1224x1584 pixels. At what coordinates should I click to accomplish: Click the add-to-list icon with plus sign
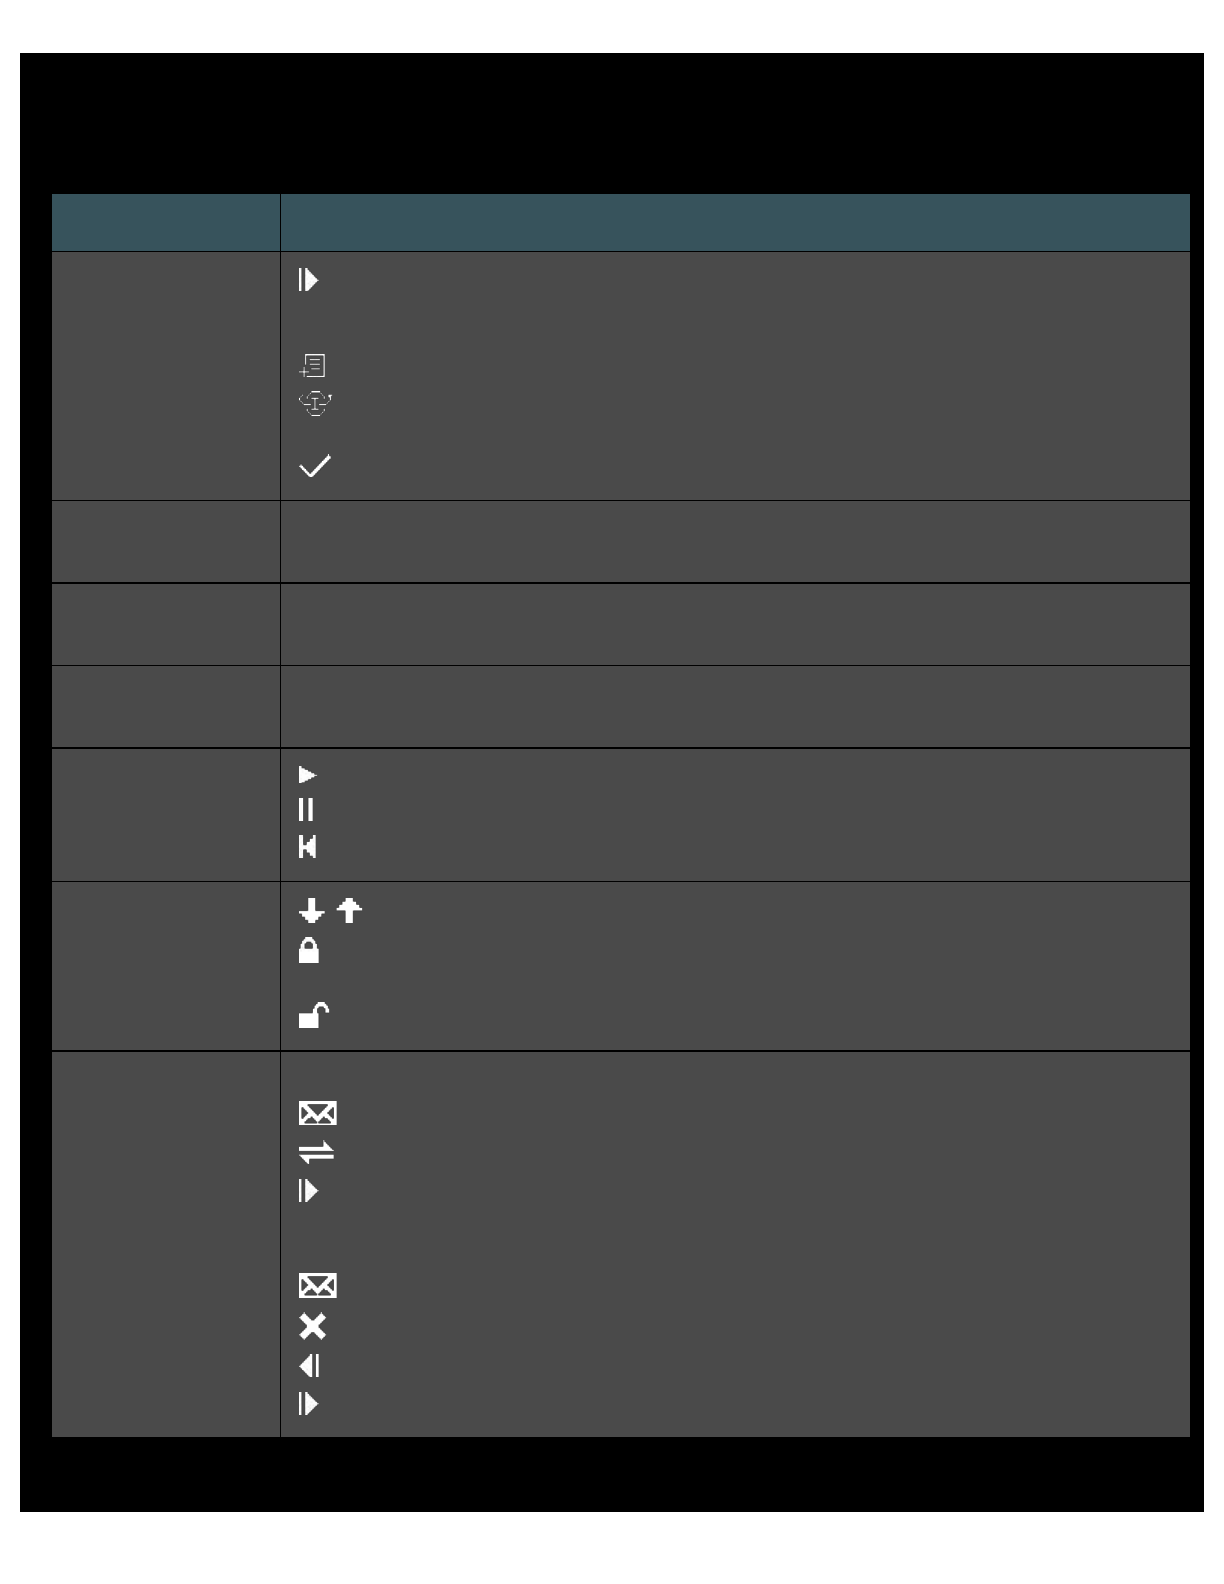[x=313, y=365]
